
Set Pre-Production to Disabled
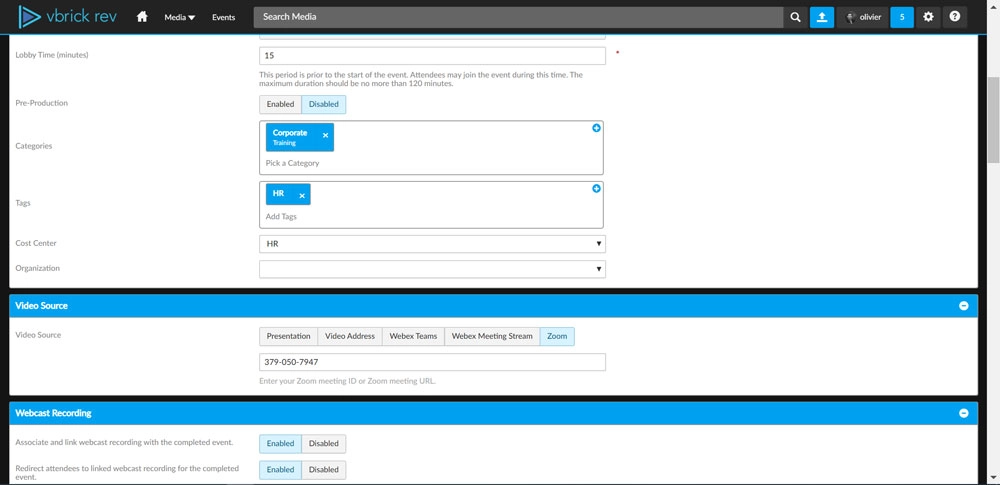pos(324,105)
